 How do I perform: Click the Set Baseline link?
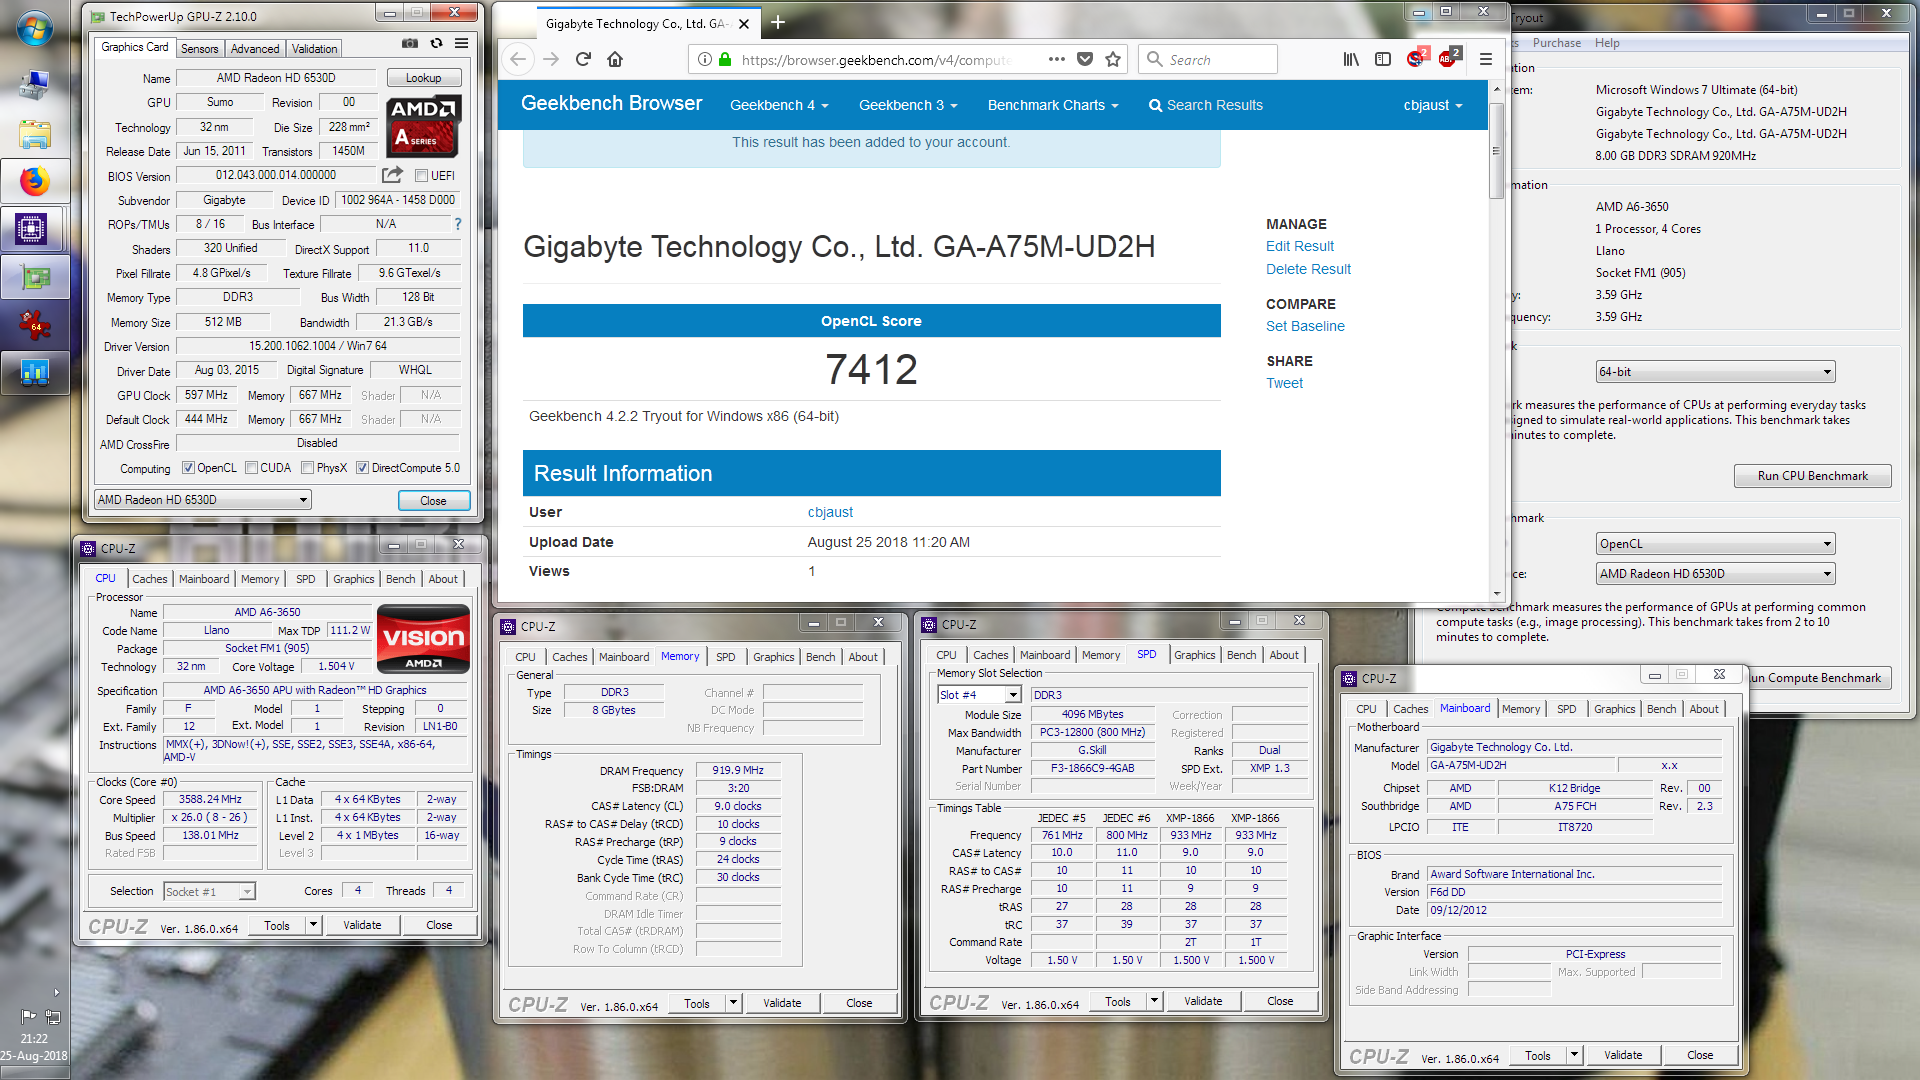tap(1305, 326)
